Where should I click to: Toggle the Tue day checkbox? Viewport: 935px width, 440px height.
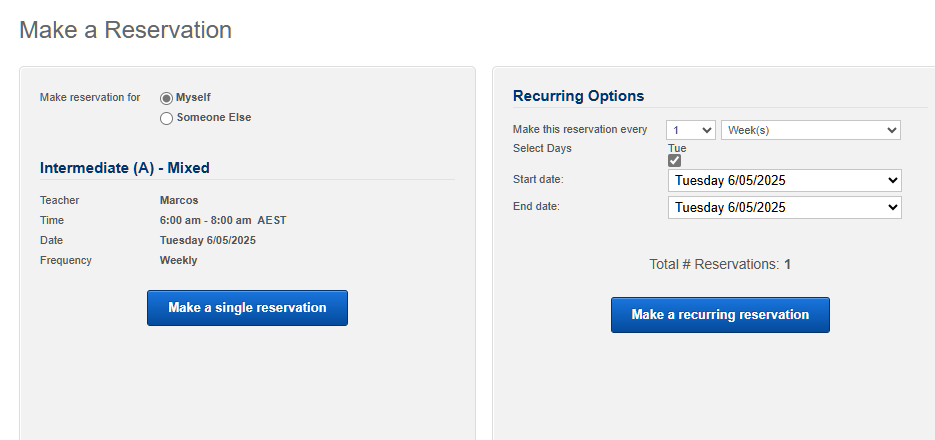[674, 160]
